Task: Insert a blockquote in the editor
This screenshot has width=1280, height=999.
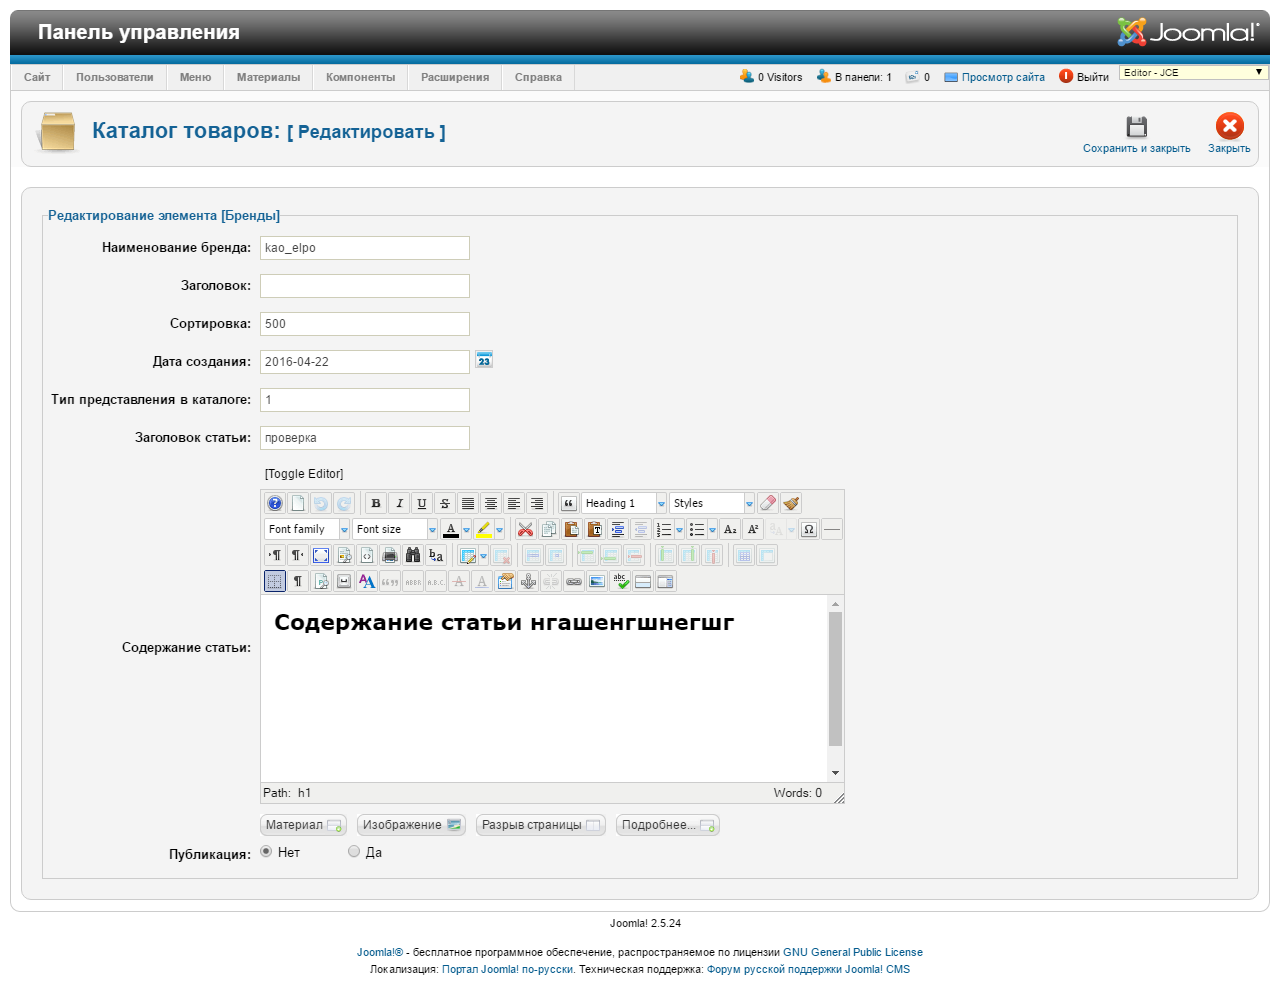Action: click(569, 503)
